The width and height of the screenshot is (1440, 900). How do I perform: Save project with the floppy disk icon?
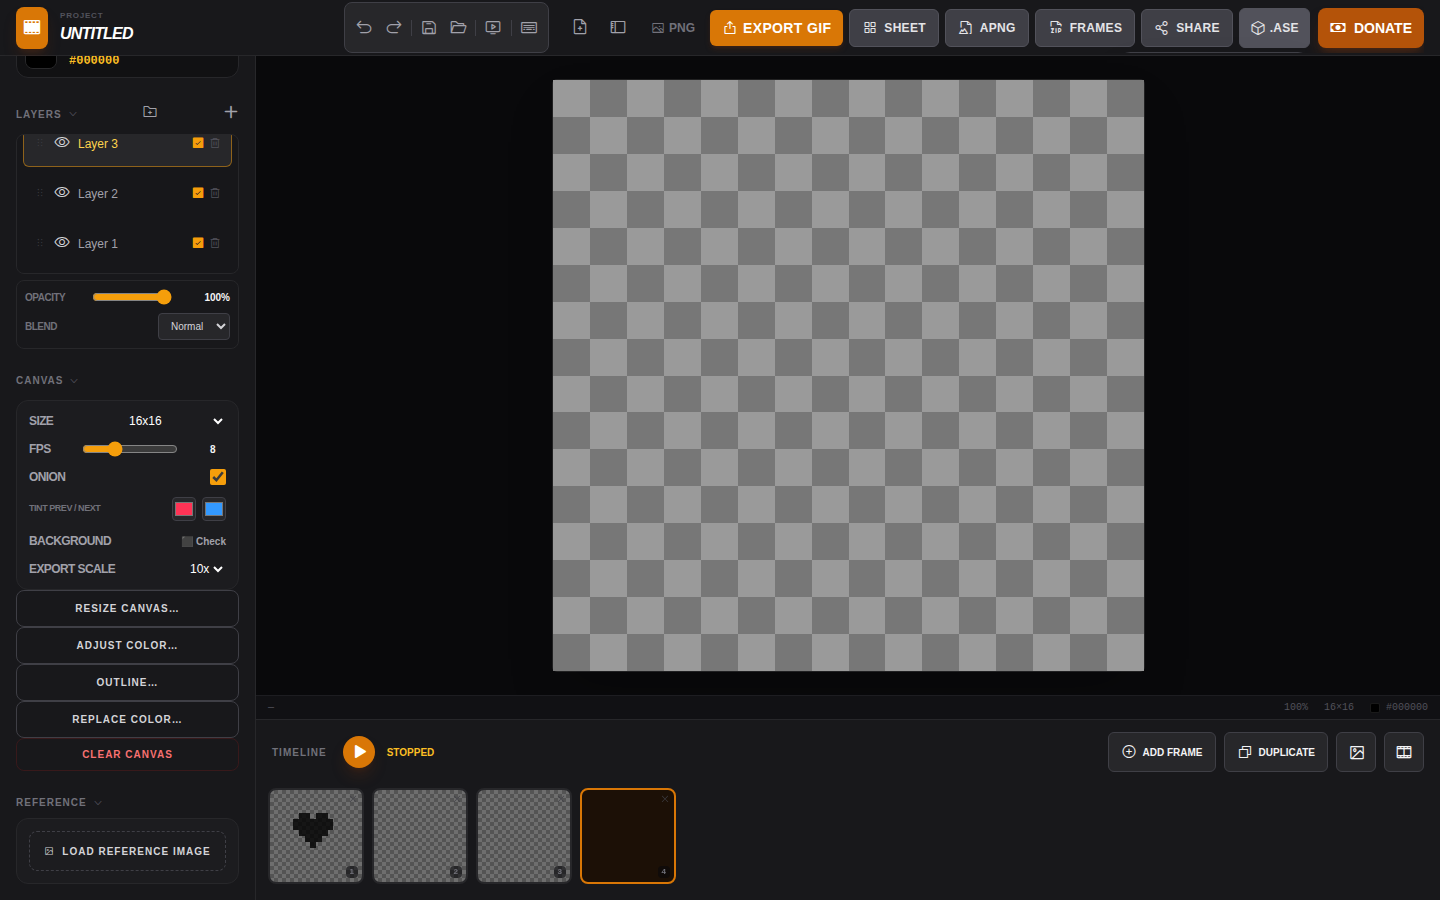pyautogui.click(x=429, y=28)
